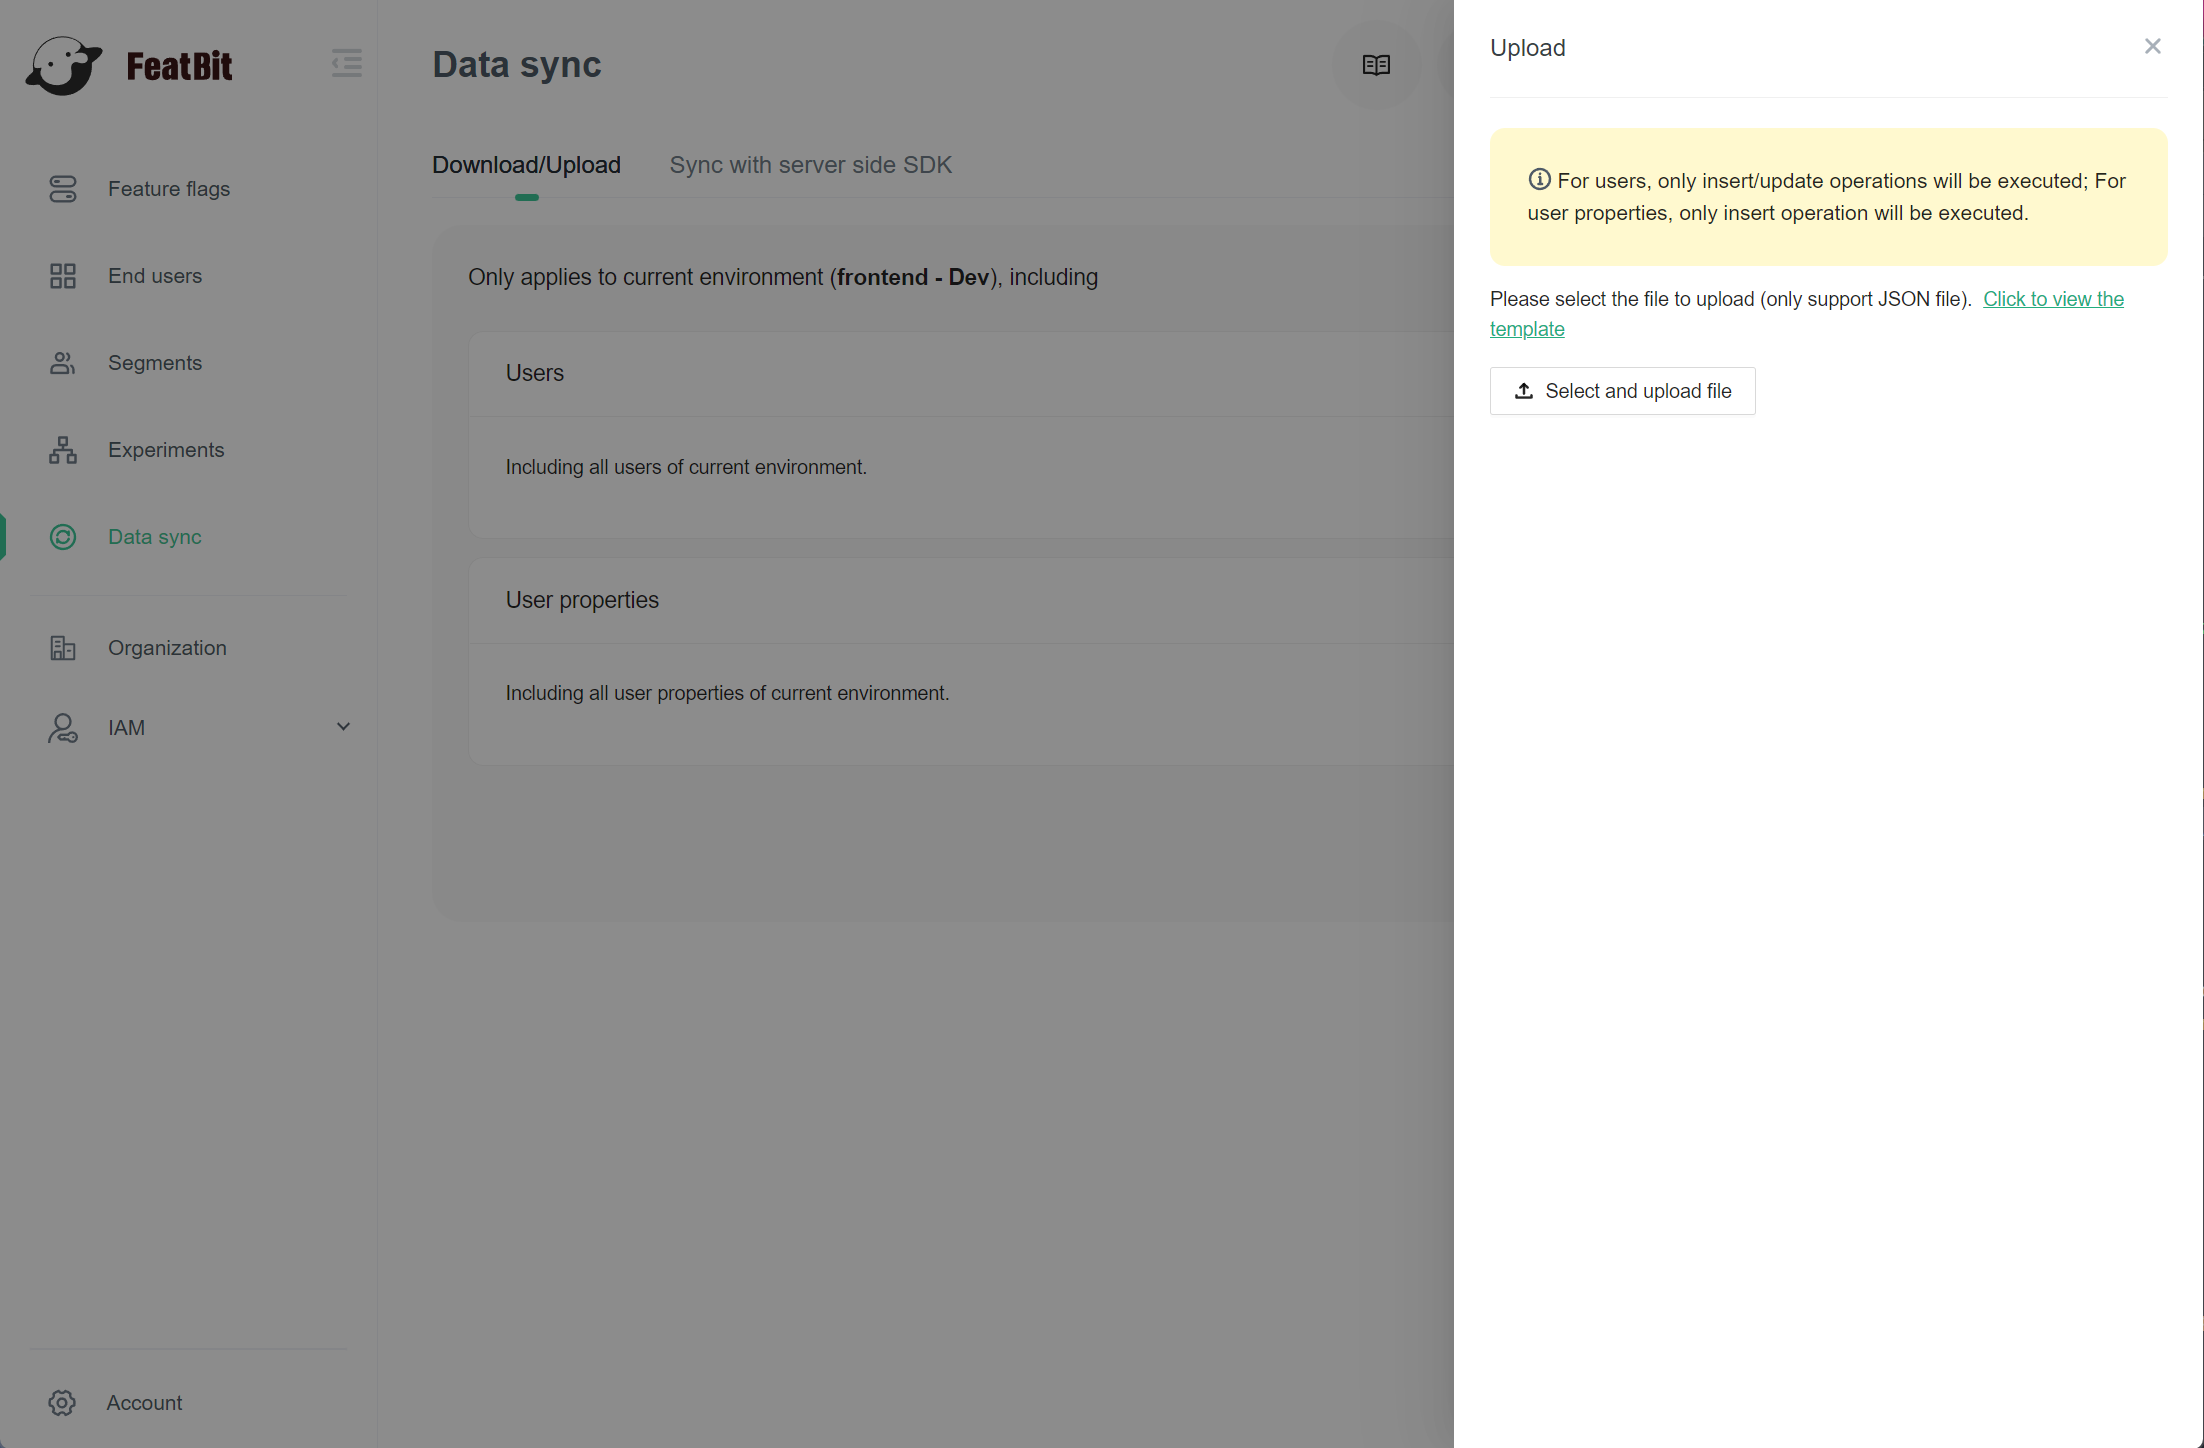This screenshot has width=2204, height=1448.
Task: Open the Click to view the template link
Action: [2053, 299]
